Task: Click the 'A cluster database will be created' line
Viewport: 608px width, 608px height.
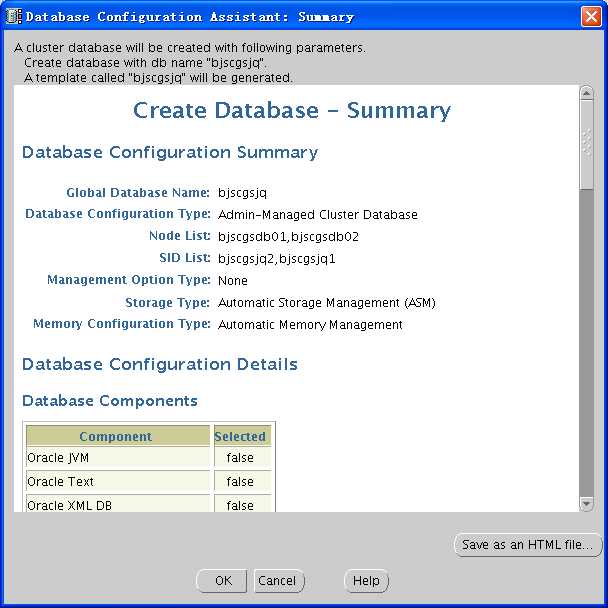Action: (190, 48)
